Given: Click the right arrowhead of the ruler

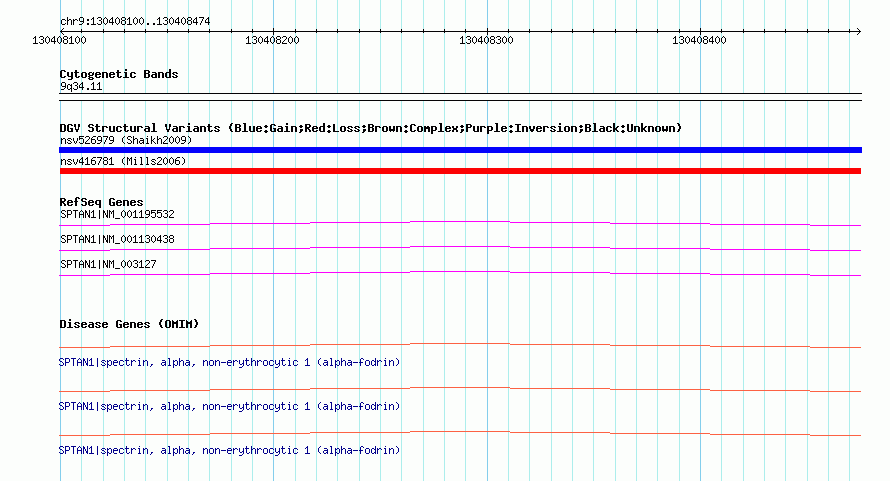Looking at the screenshot, I should tap(858, 32).
